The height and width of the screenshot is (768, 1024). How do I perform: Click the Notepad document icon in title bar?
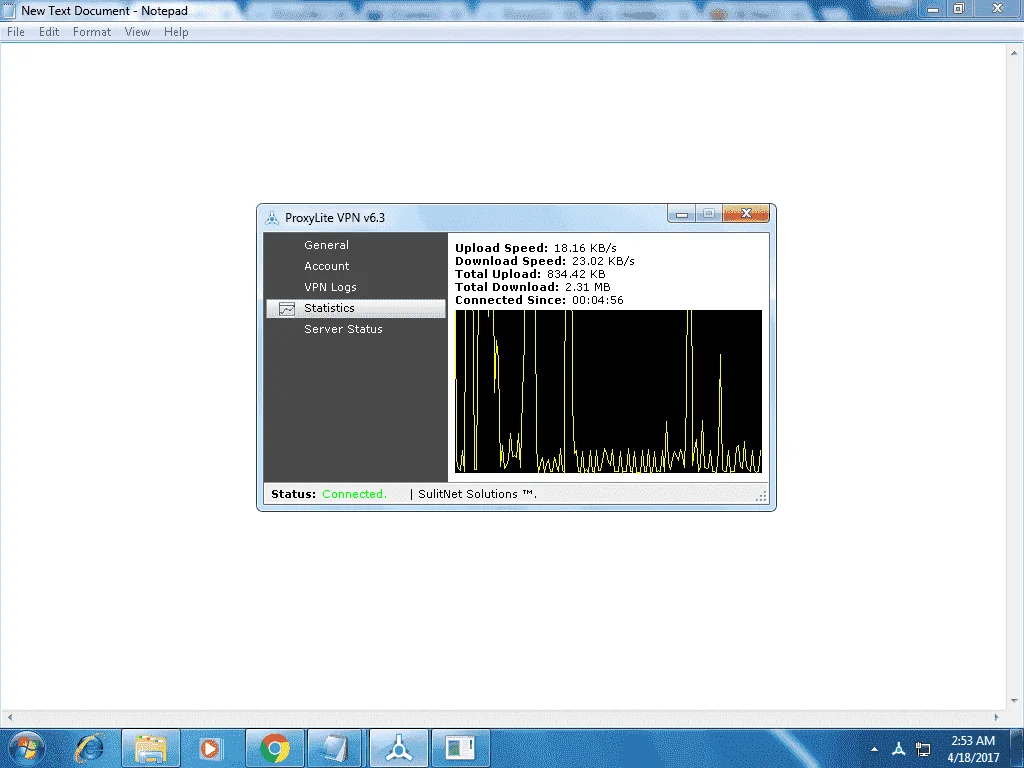(x=9, y=10)
